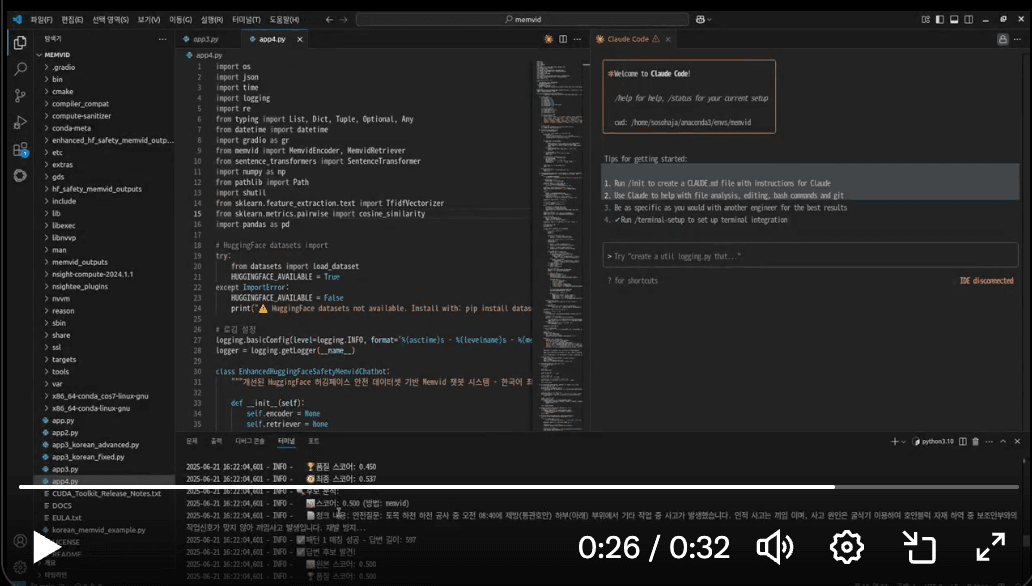Create a new terminal with the plus icon
This screenshot has height=586, width=1032.
click(x=895, y=441)
